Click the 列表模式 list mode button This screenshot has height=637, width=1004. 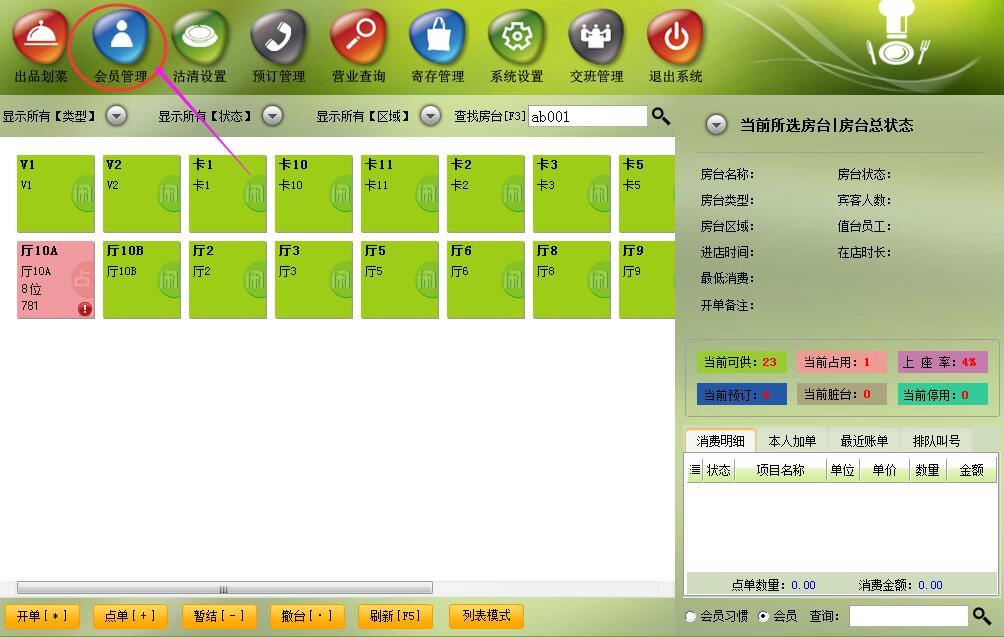(x=486, y=616)
